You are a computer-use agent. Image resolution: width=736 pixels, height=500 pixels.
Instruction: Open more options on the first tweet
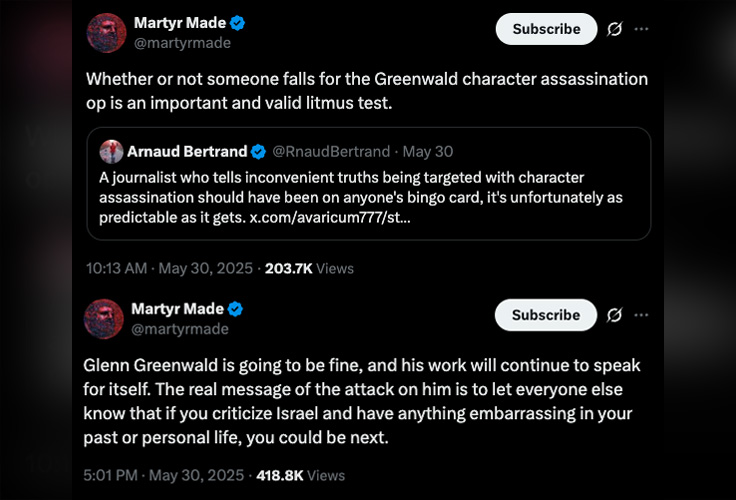pos(642,29)
